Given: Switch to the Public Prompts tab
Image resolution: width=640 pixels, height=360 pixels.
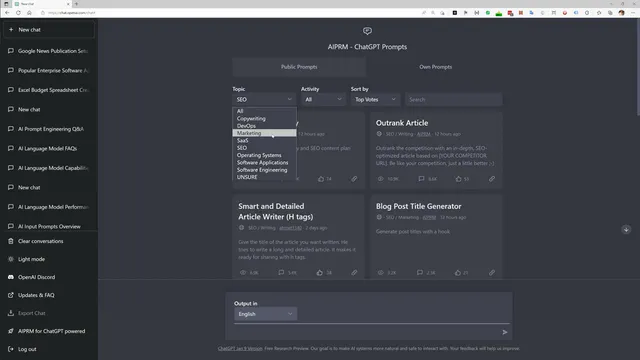Looking at the screenshot, I should click(299, 67).
